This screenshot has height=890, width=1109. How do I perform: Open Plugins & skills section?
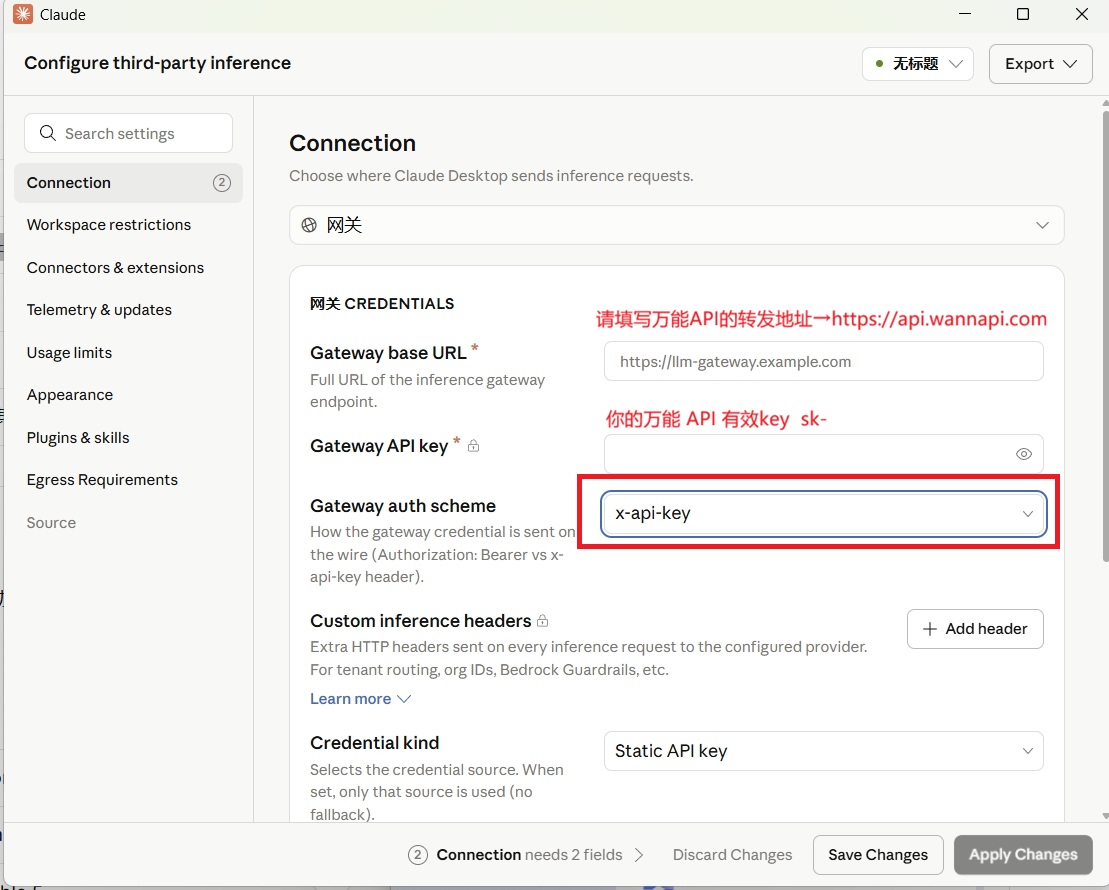(x=78, y=437)
